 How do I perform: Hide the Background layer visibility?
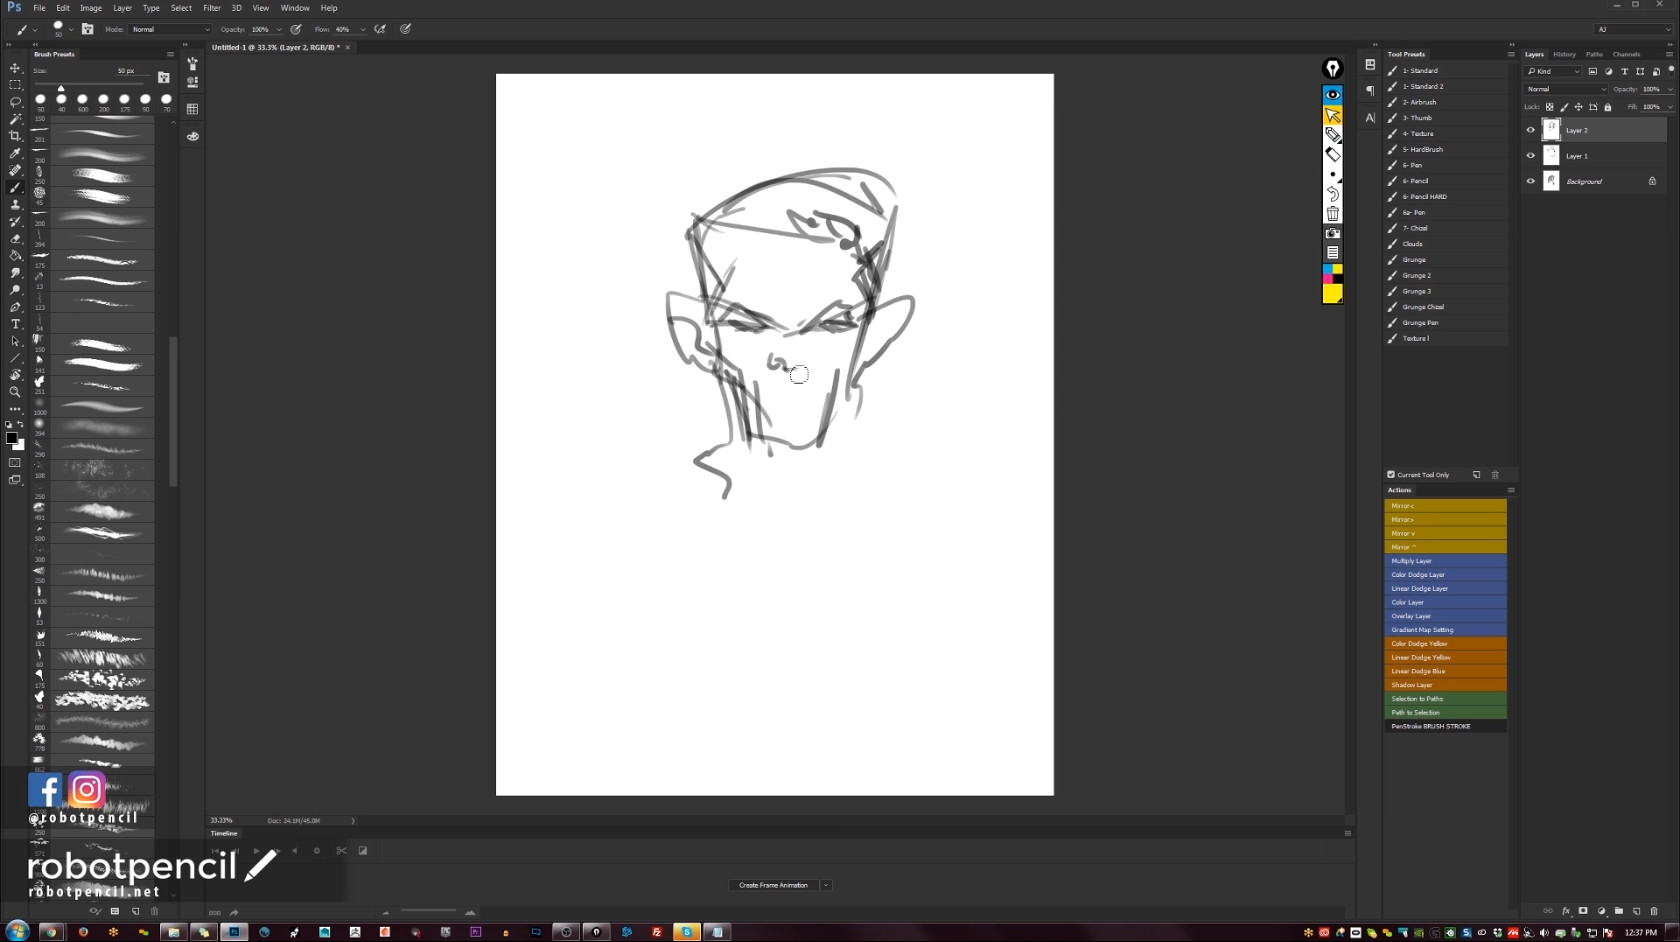coord(1530,181)
